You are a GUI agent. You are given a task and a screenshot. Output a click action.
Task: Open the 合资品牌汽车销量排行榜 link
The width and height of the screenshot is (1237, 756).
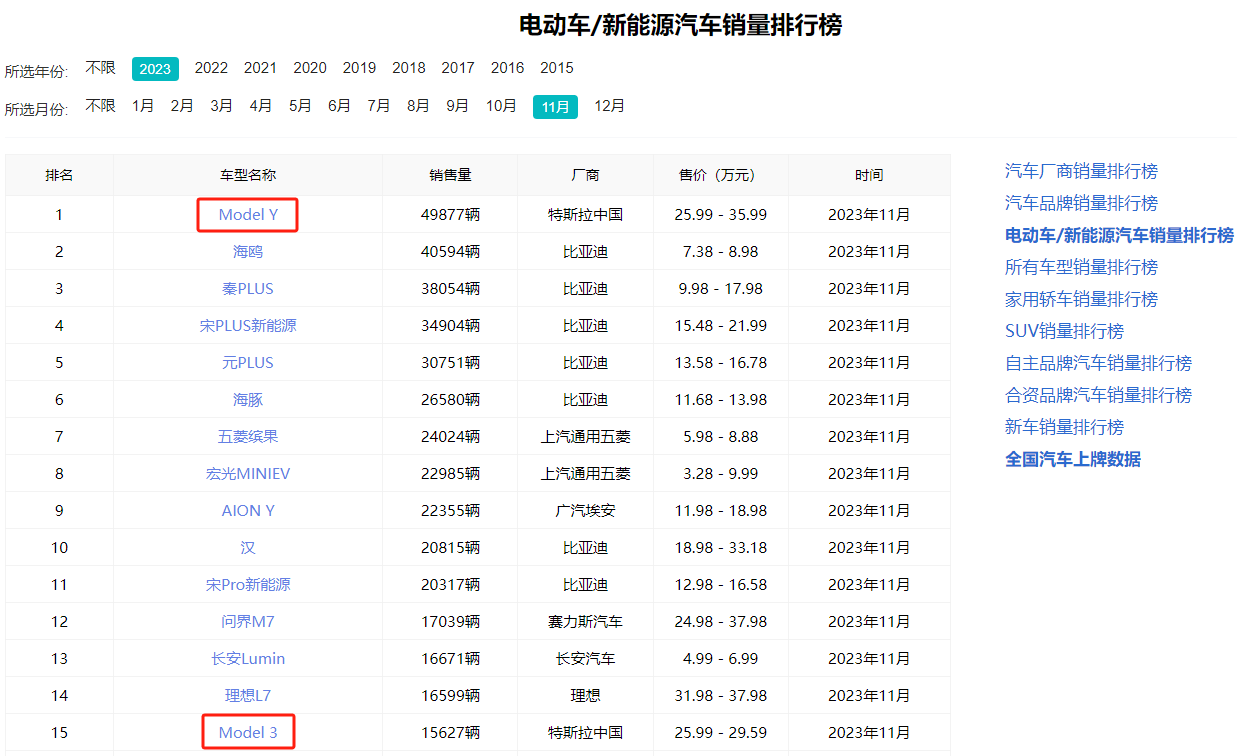(x=1098, y=395)
